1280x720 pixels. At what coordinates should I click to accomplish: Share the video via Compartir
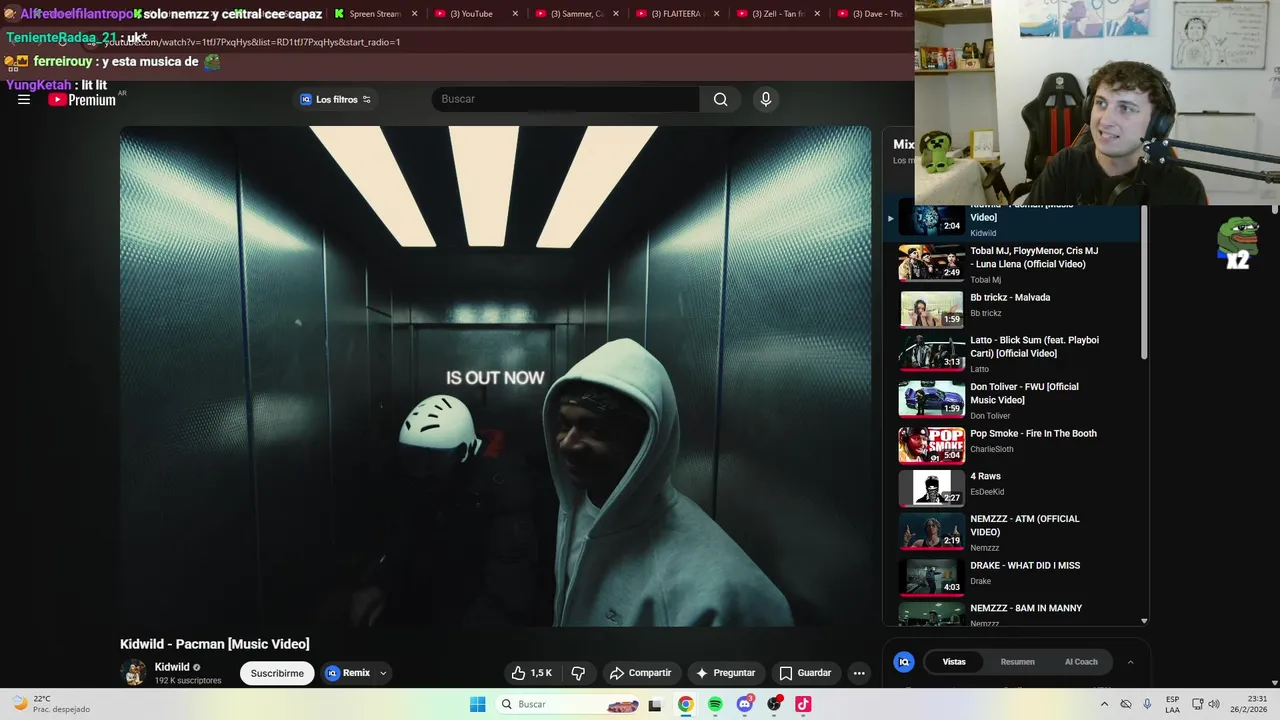640,673
